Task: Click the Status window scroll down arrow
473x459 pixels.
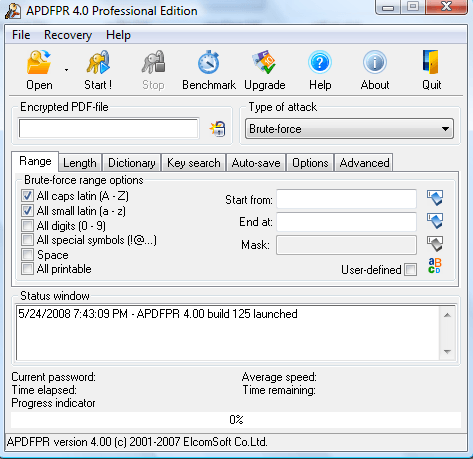Action: 447,352
